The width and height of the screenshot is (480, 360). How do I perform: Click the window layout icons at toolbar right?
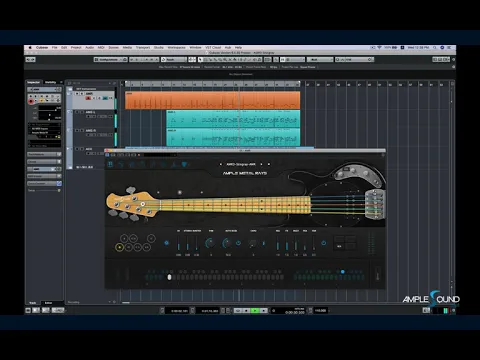[441, 59]
